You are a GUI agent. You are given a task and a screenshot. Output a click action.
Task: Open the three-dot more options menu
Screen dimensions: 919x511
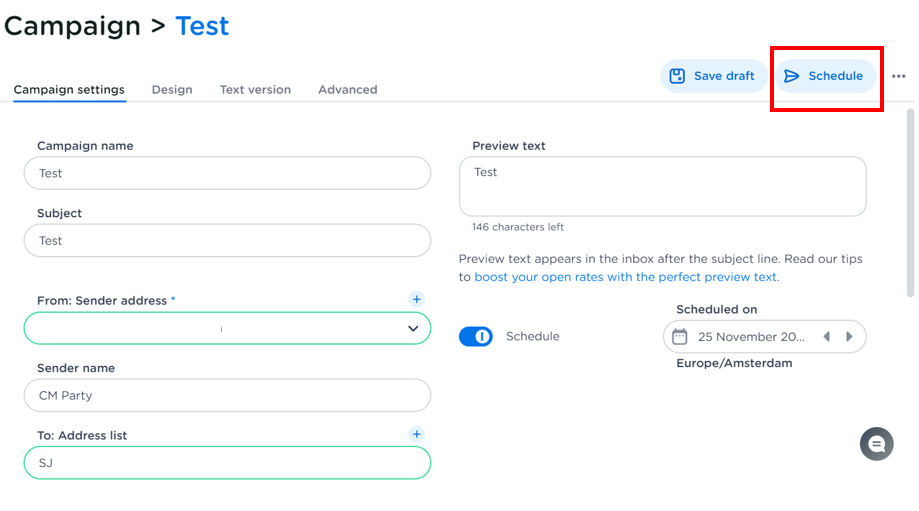(898, 76)
